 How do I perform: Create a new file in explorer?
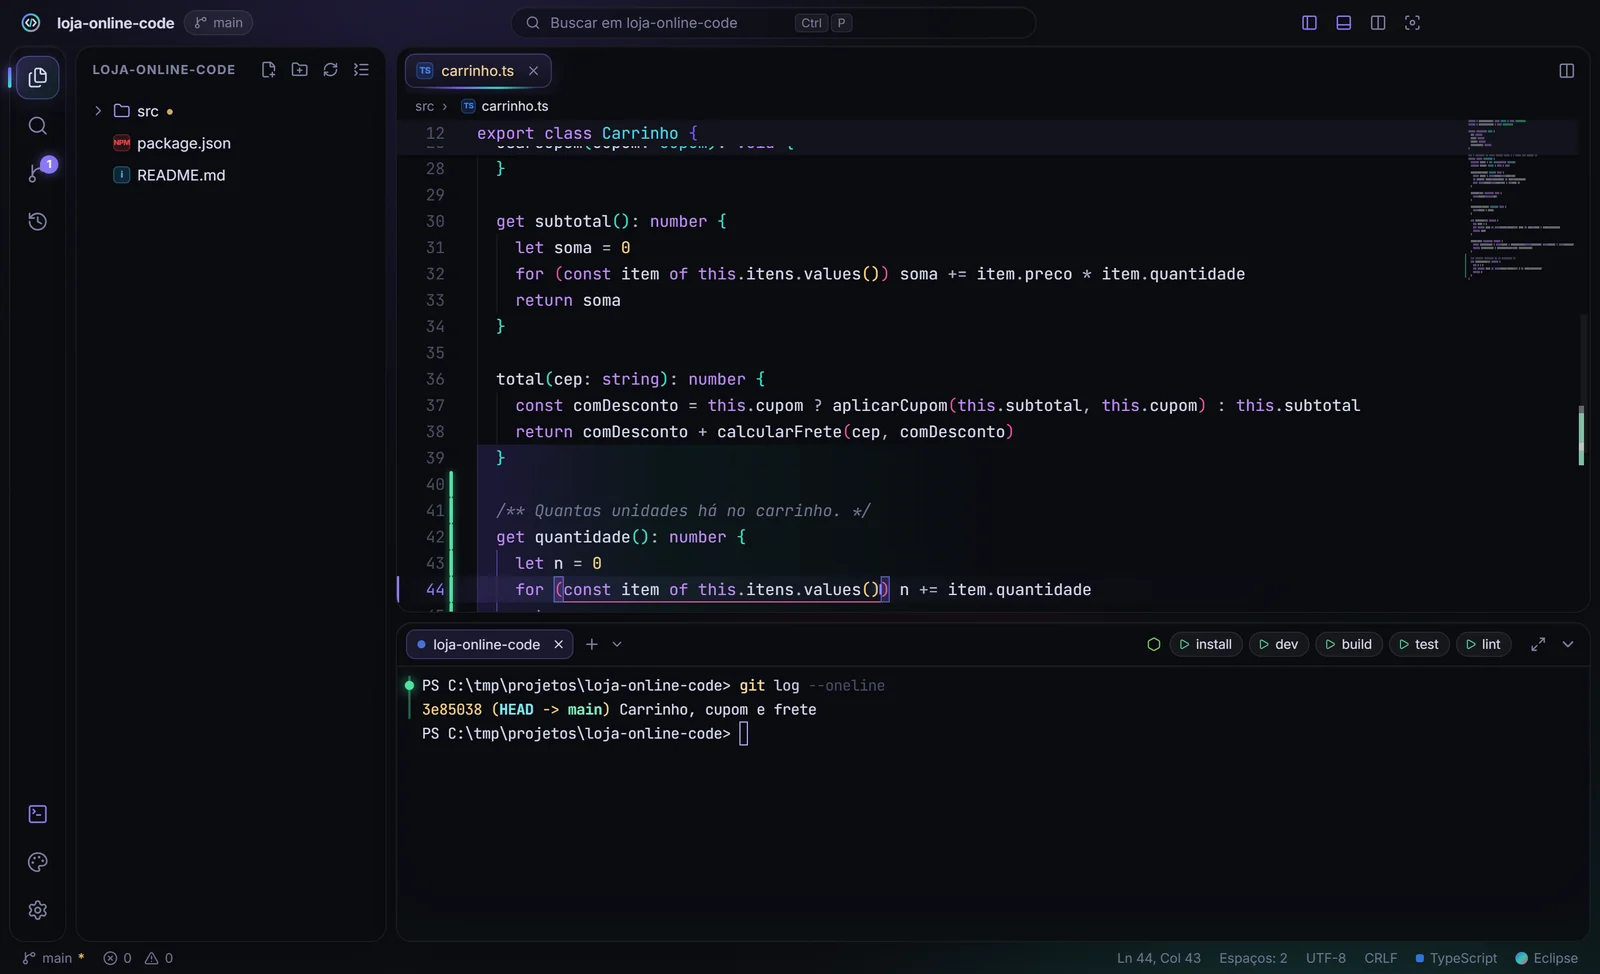pos(268,69)
